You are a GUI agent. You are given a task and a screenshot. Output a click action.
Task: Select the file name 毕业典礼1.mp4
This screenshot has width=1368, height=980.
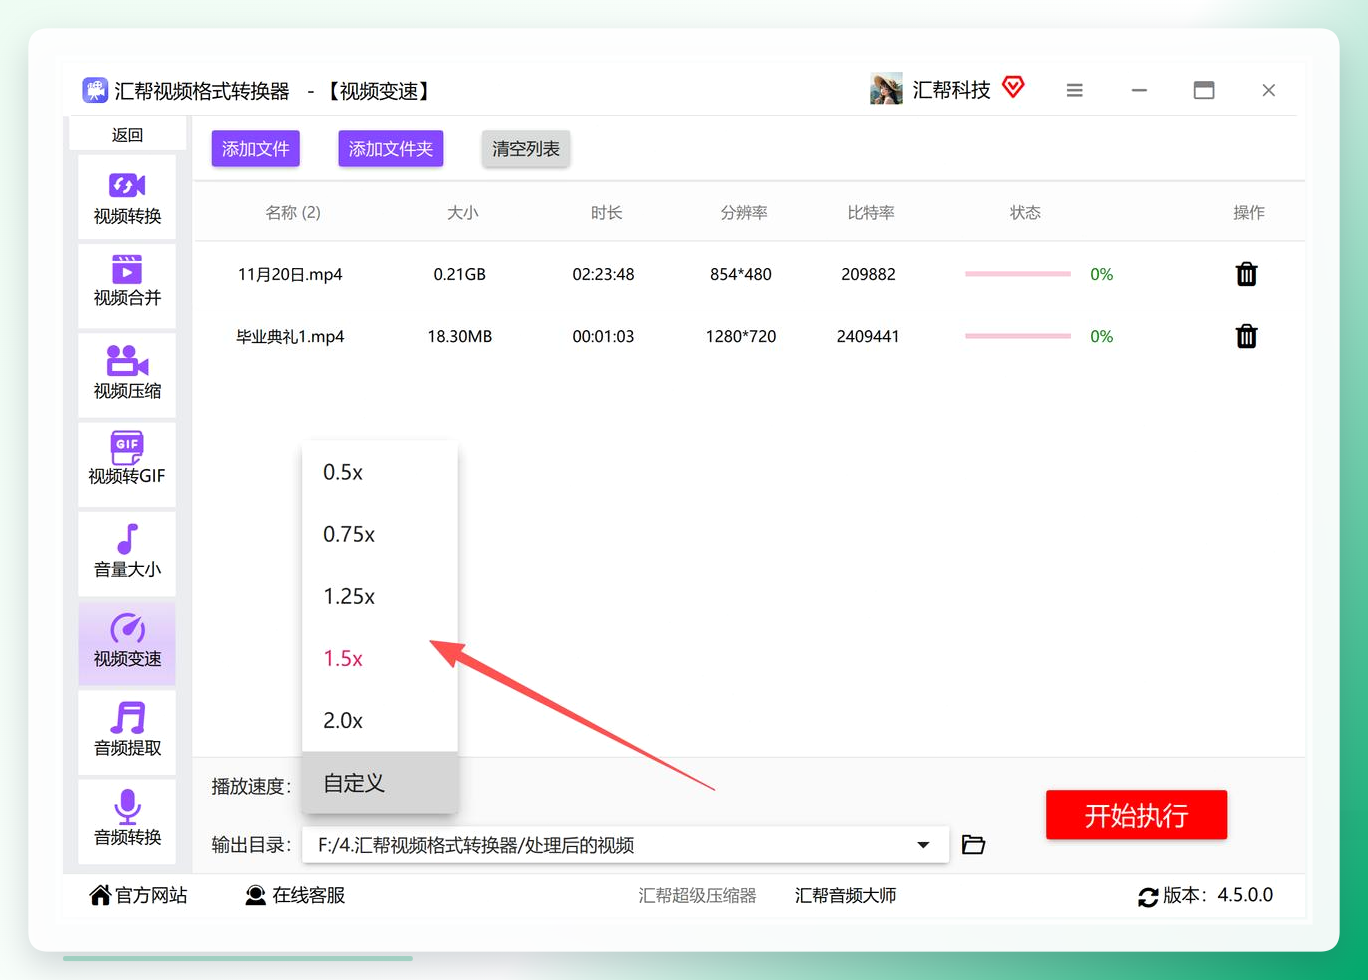tap(290, 336)
